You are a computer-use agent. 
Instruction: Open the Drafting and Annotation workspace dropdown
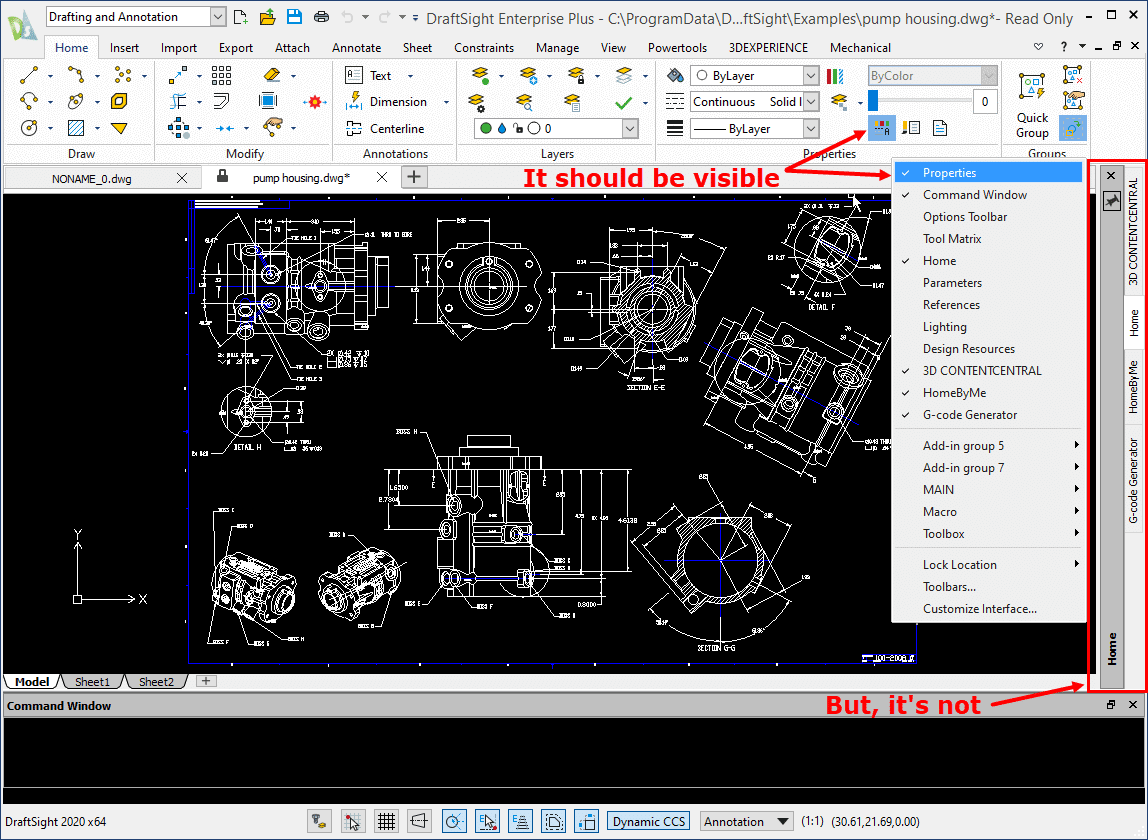click(x=218, y=17)
